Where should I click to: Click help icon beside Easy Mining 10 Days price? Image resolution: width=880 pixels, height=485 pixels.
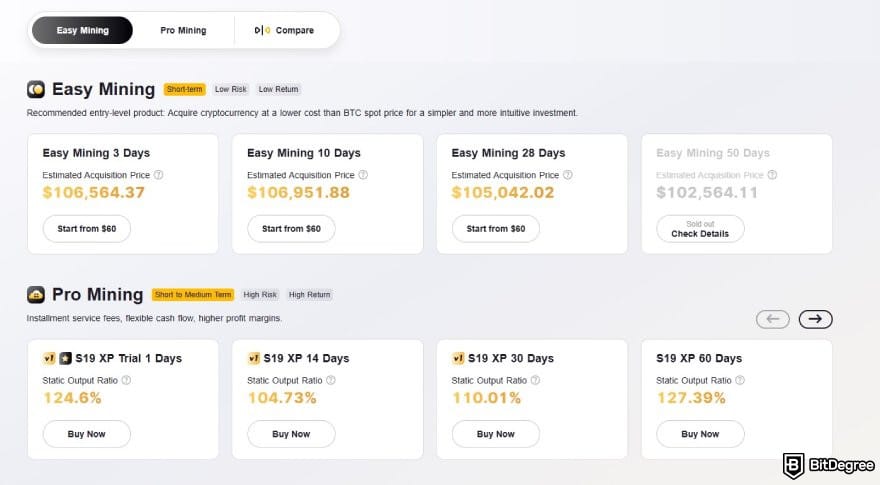(362, 175)
